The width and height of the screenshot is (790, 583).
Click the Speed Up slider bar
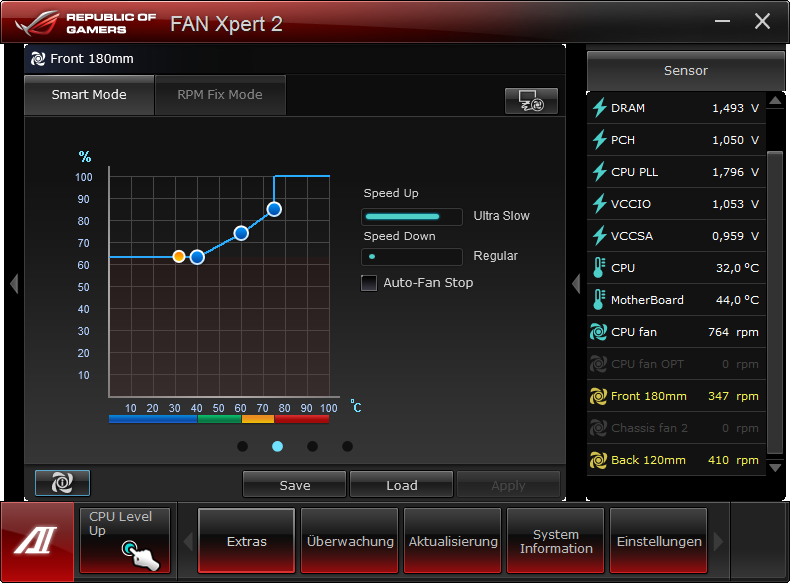tap(412, 217)
